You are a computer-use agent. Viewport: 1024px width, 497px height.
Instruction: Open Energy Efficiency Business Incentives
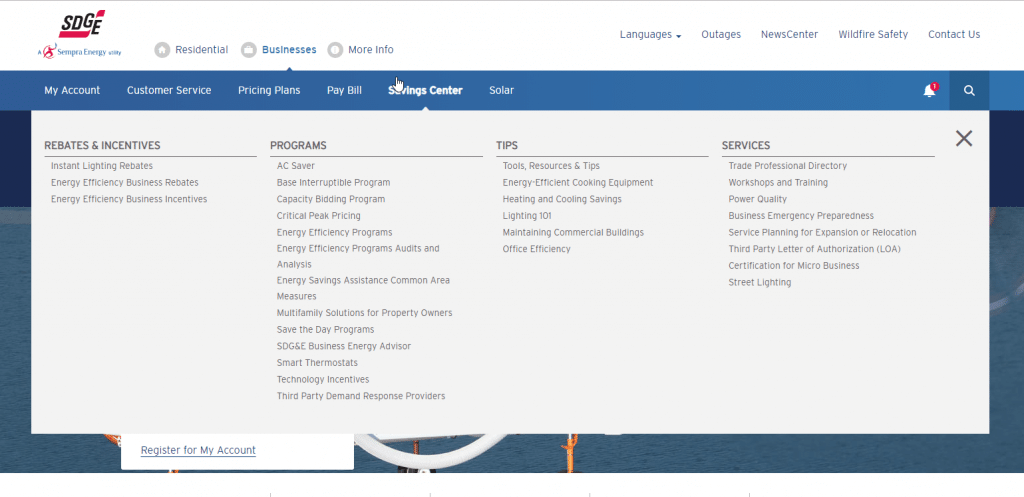tap(129, 199)
